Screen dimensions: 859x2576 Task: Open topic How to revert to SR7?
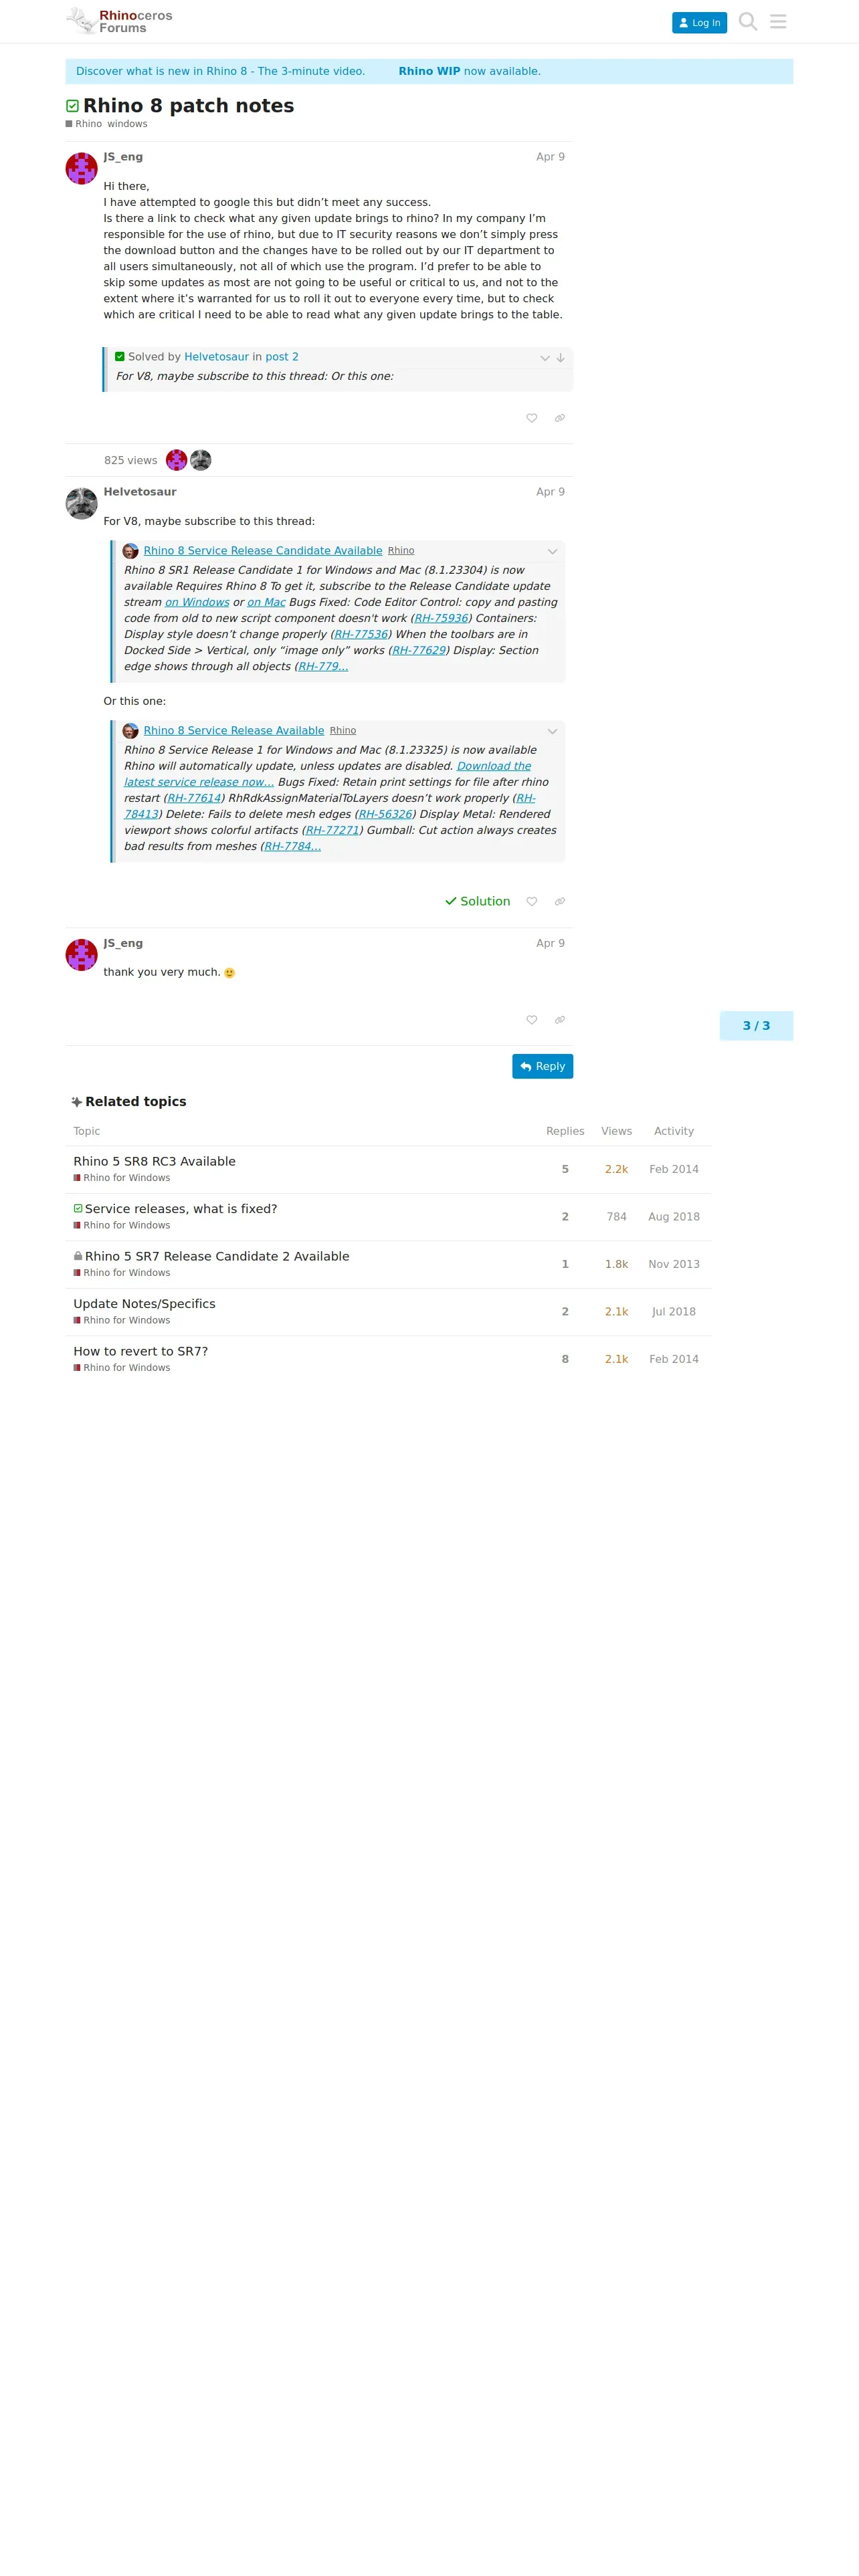tap(141, 1351)
